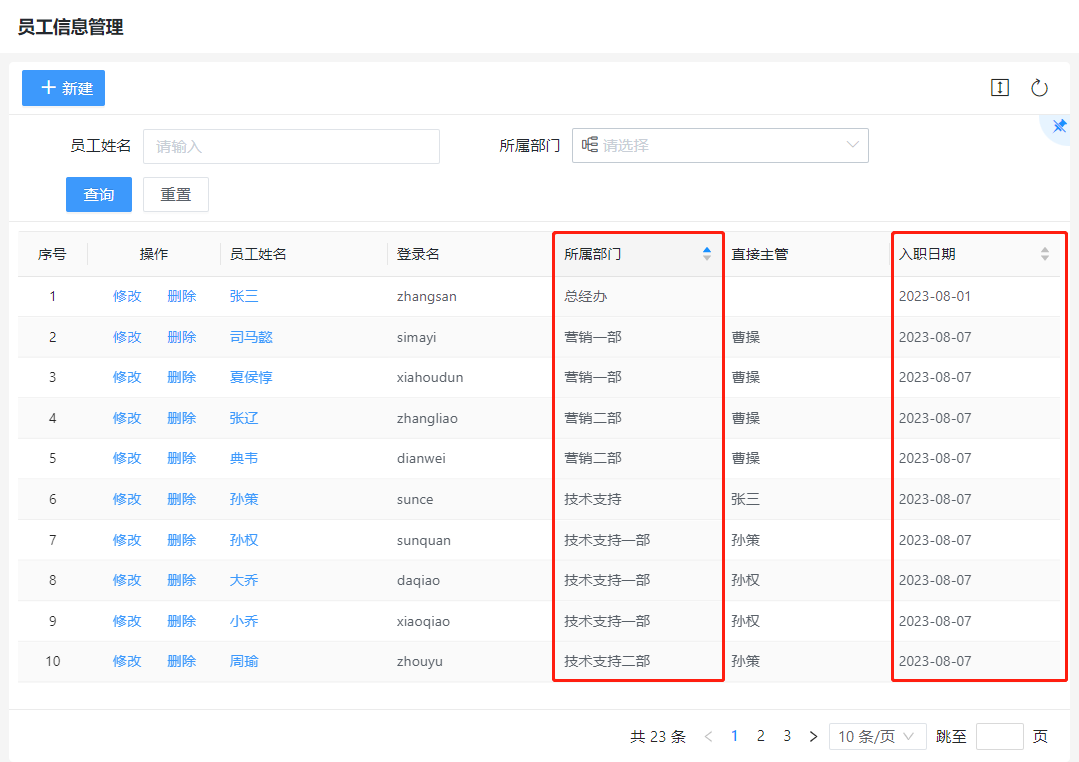1079x762 pixels.
Task: Open the 所属部门 select dropdown
Action: coord(720,145)
